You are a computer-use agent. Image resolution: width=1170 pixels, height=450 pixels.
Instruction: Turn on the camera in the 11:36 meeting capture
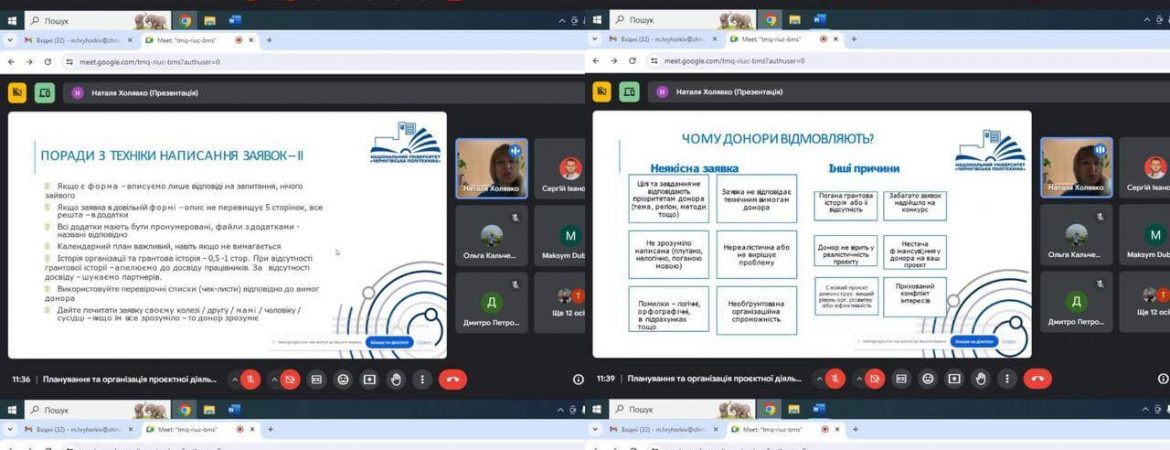tap(290, 379)
